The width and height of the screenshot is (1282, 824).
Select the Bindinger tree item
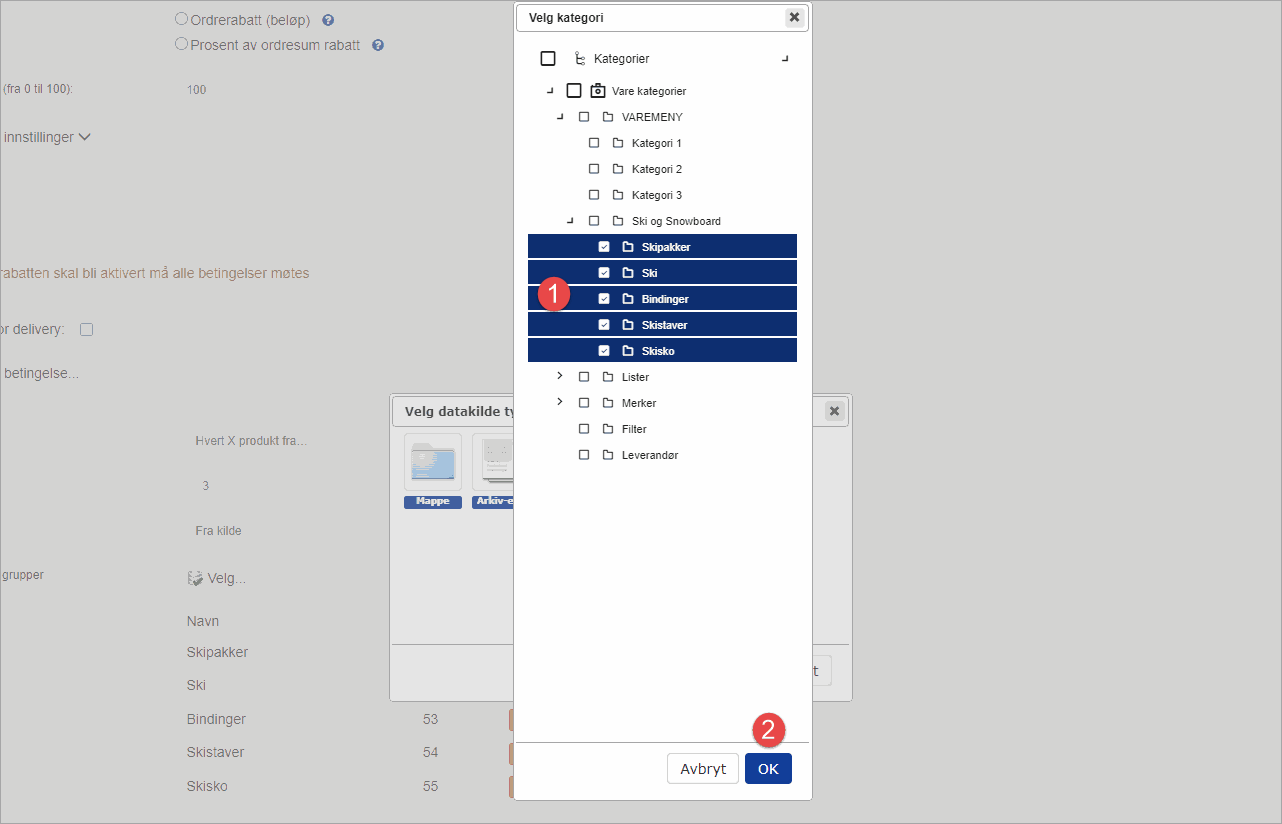[x=665, y=299]
